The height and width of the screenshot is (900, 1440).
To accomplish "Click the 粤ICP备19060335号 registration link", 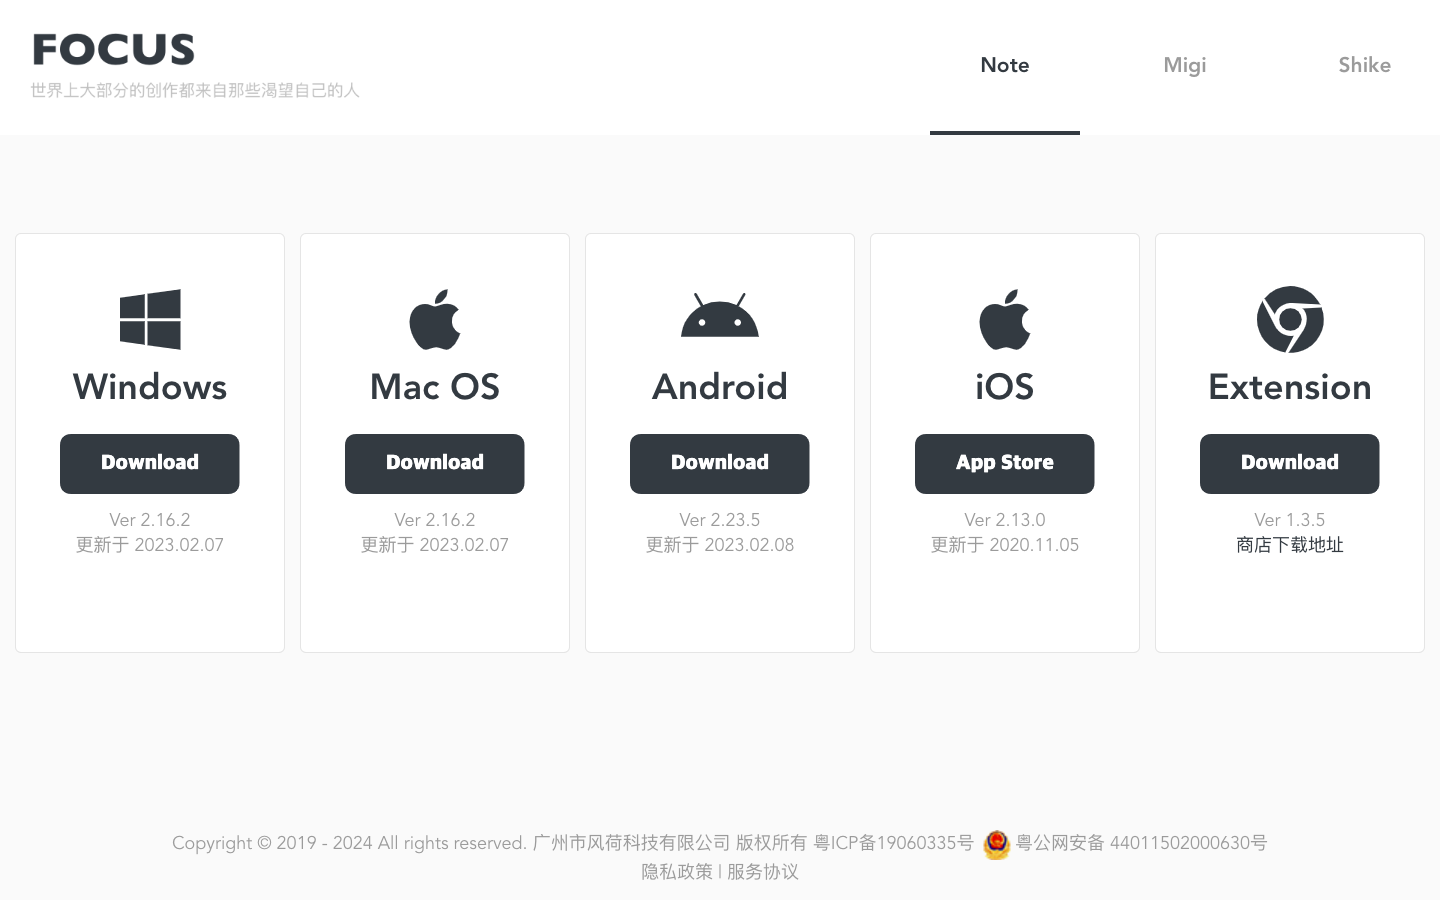I will tap(890, 843).
